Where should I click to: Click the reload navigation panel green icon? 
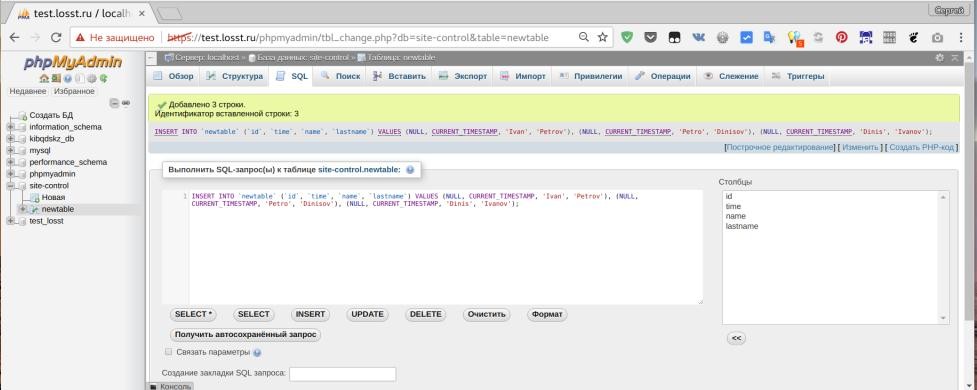(103, 78)
